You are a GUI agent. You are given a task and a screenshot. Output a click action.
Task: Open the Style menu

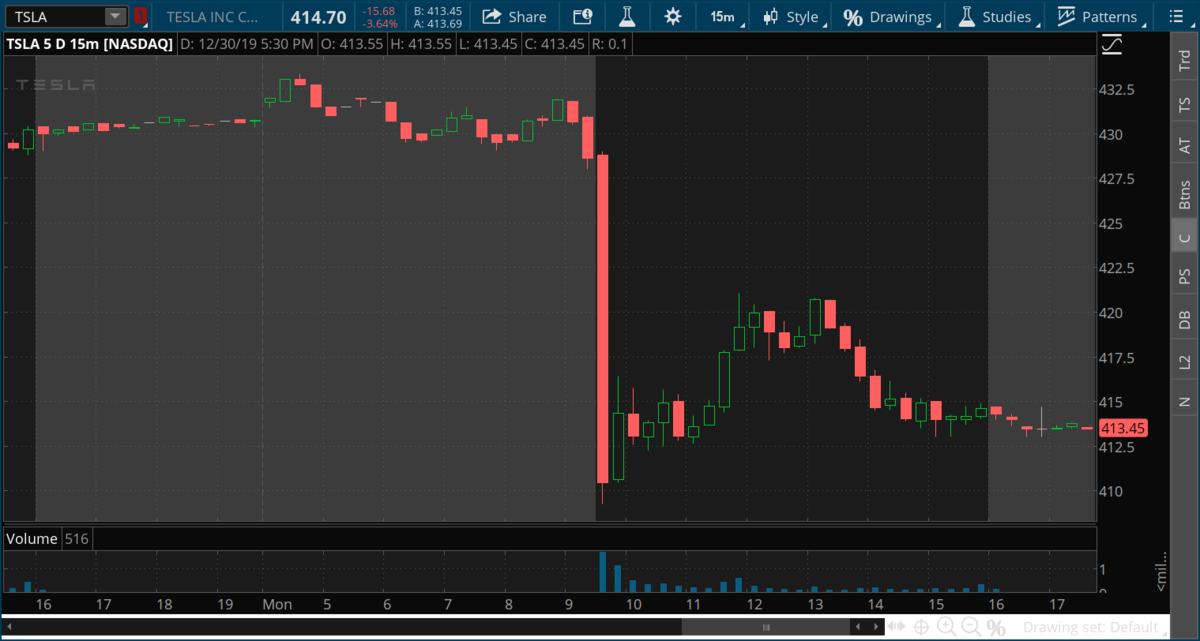(x=791, y=17)
